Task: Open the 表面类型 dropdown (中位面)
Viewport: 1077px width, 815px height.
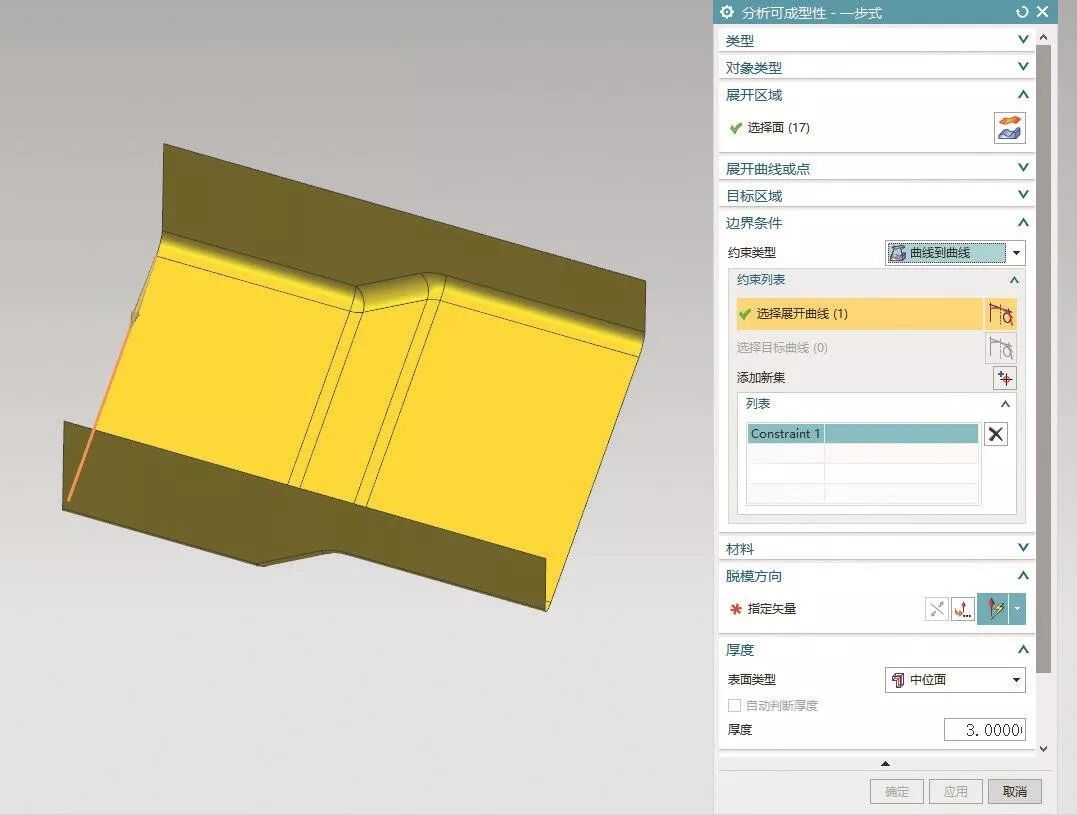Action: (955, 680)
